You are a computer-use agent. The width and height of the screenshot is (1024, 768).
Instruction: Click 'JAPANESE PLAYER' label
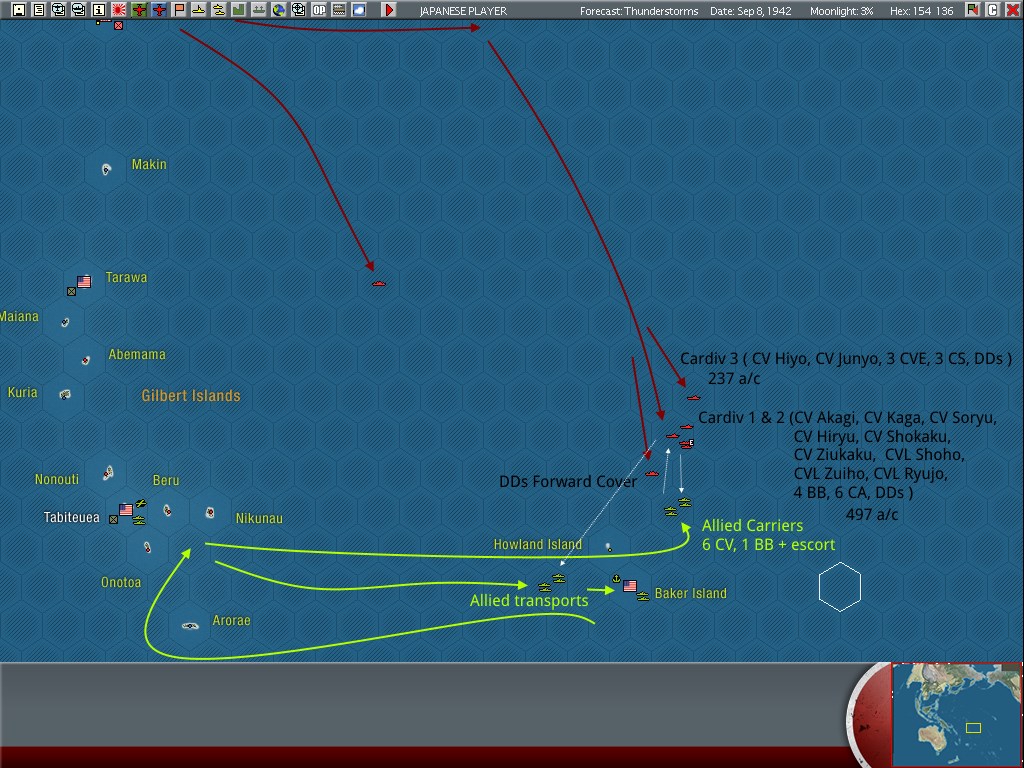coord(463,11)
